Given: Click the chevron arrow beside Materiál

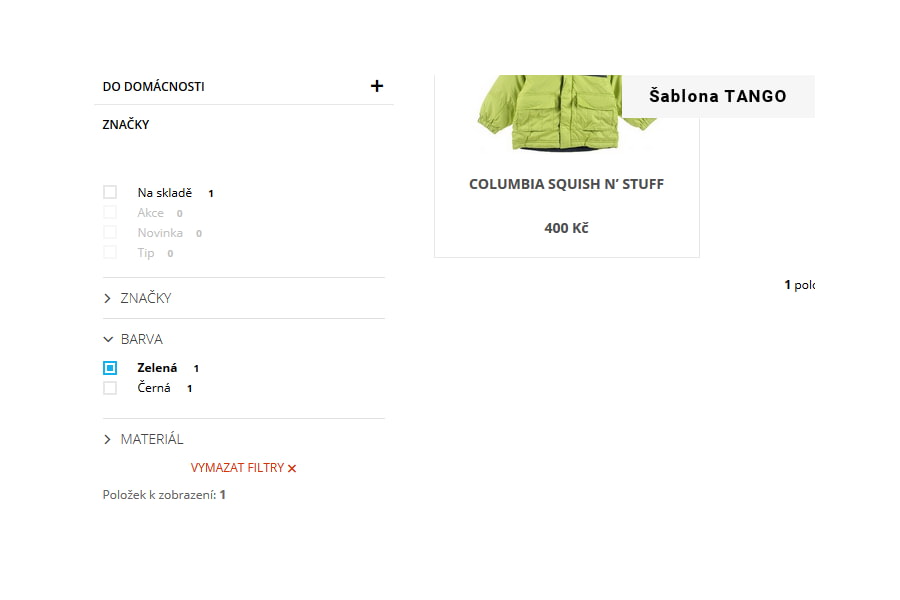Looking at the screenshot, I should pyautogui.click(x=107, y=439).
